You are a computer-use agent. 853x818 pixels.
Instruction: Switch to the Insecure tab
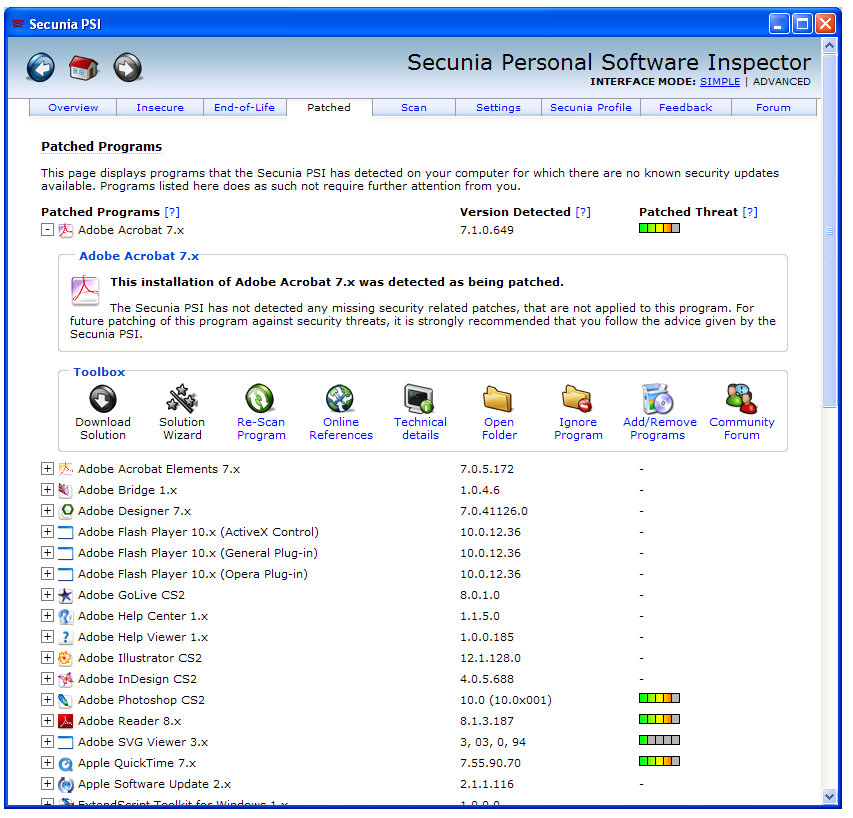click(160, 108)
